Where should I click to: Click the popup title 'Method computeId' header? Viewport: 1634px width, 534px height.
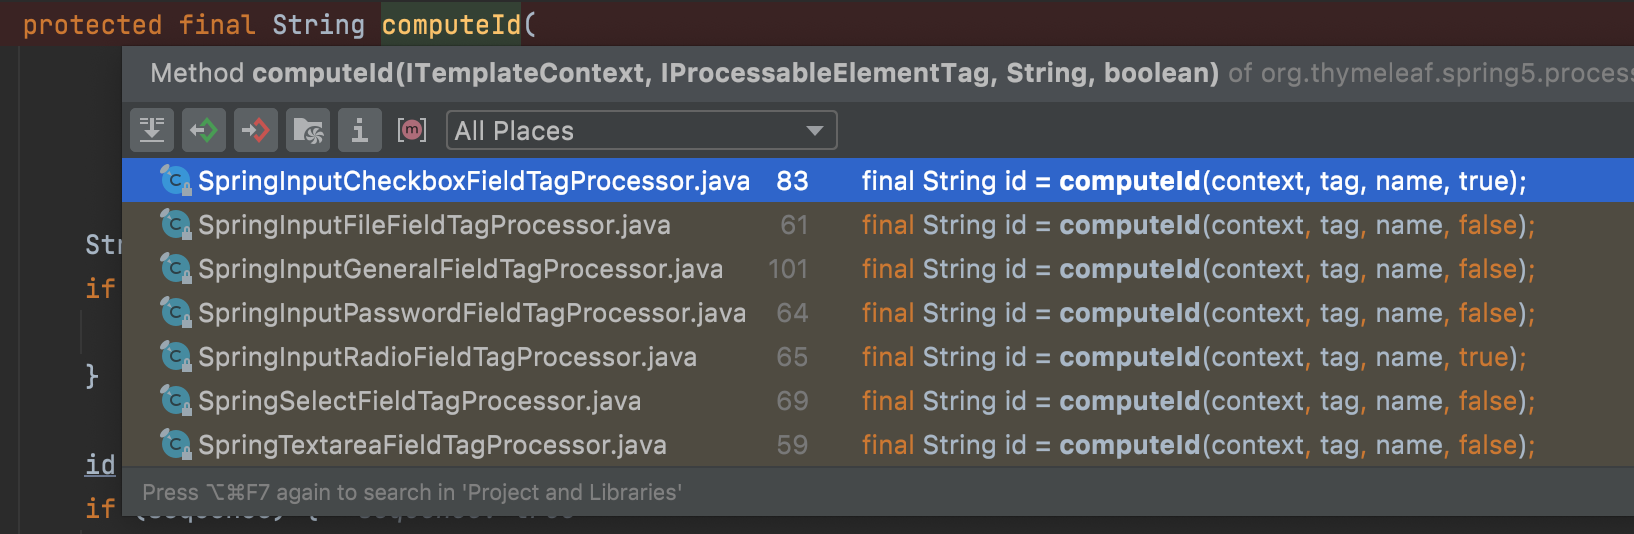pyautogui.click(x=684, y=73)
